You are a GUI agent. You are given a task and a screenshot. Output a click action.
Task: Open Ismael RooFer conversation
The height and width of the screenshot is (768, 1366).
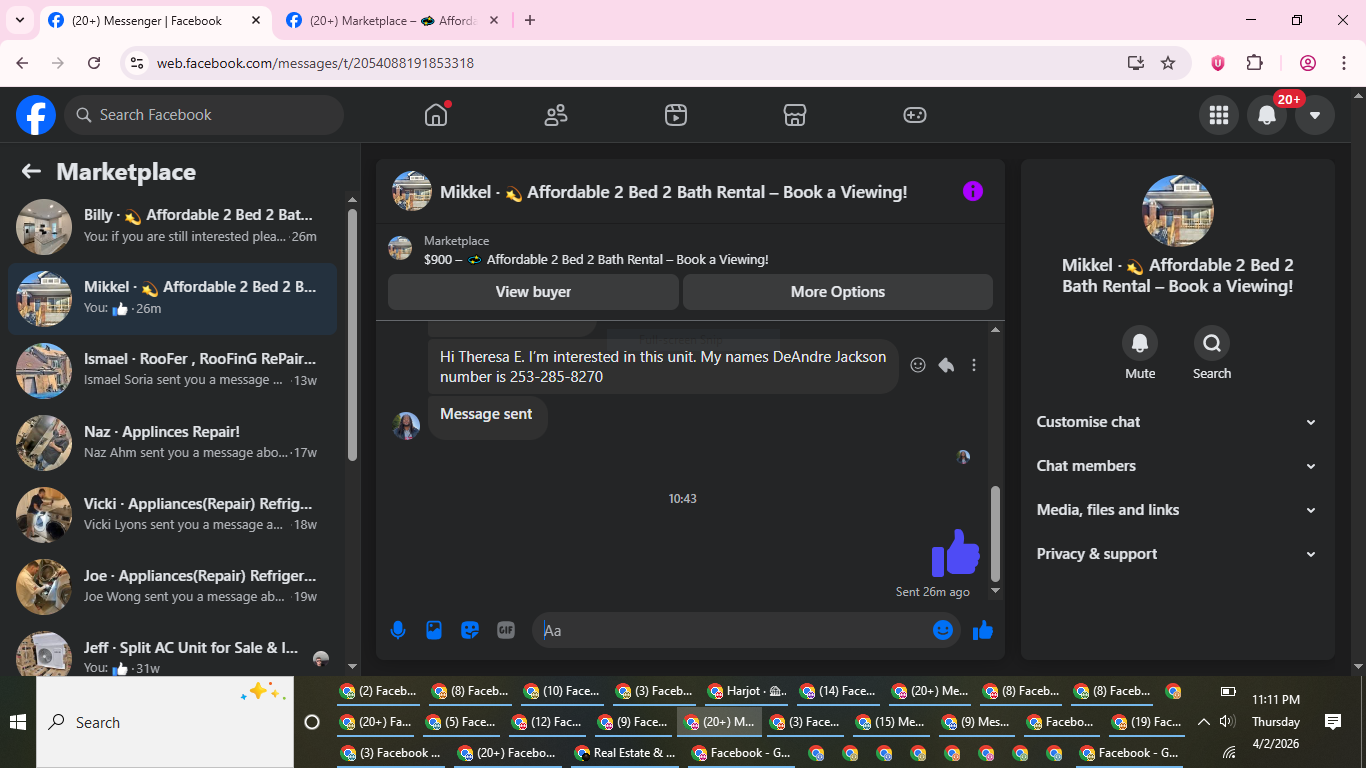point(172,370)
